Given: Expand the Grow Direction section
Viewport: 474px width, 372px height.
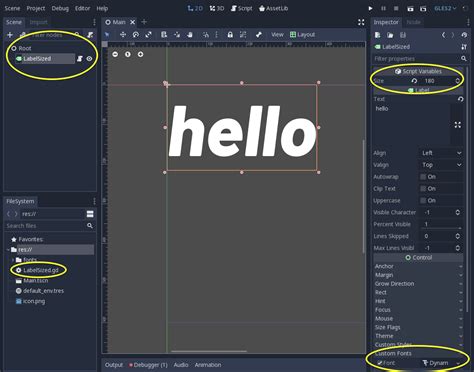Looking at the screenshot, I should [418, 284].
